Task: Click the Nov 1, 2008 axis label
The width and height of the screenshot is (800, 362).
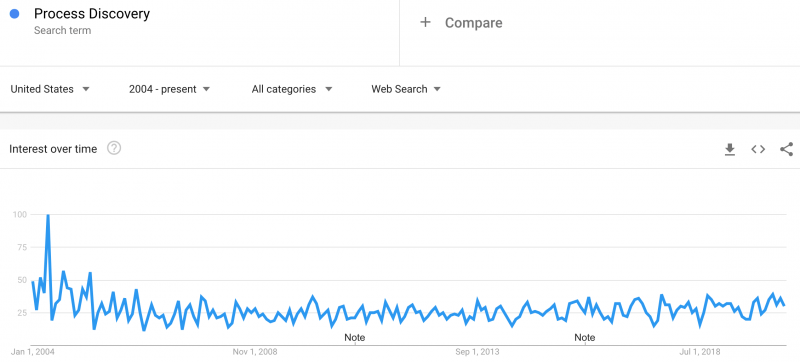Action: (x=255, y=352)
